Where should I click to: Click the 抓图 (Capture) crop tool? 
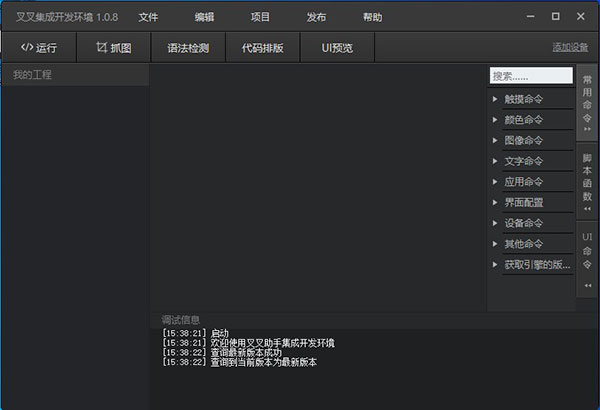coord(114,48)
